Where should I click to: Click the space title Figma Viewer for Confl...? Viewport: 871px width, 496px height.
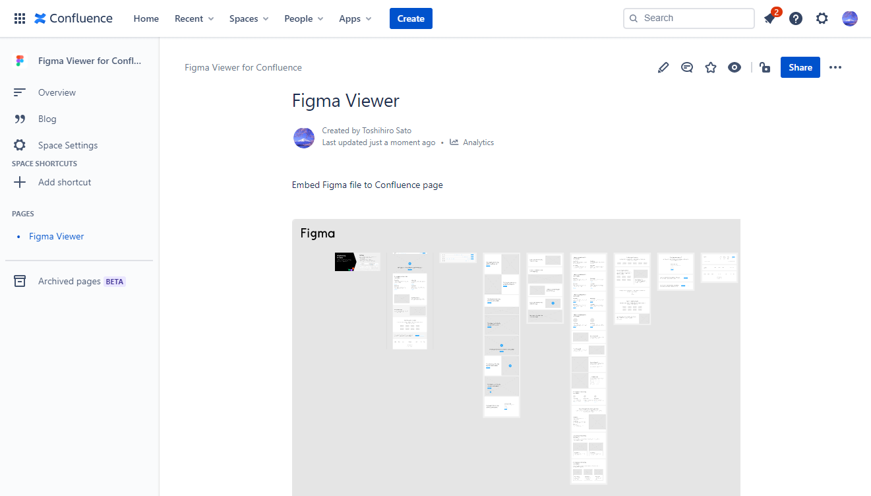pos(89,61)
